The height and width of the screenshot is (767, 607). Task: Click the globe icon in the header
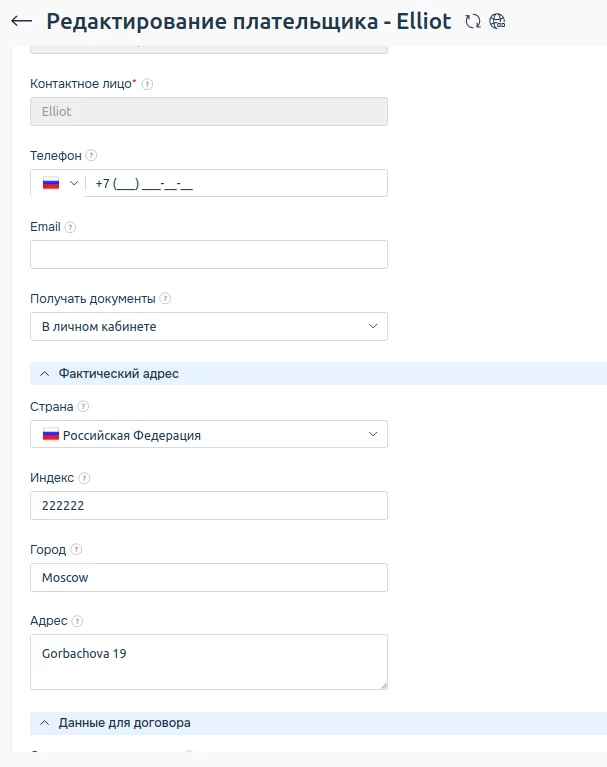tap(497, 21)
